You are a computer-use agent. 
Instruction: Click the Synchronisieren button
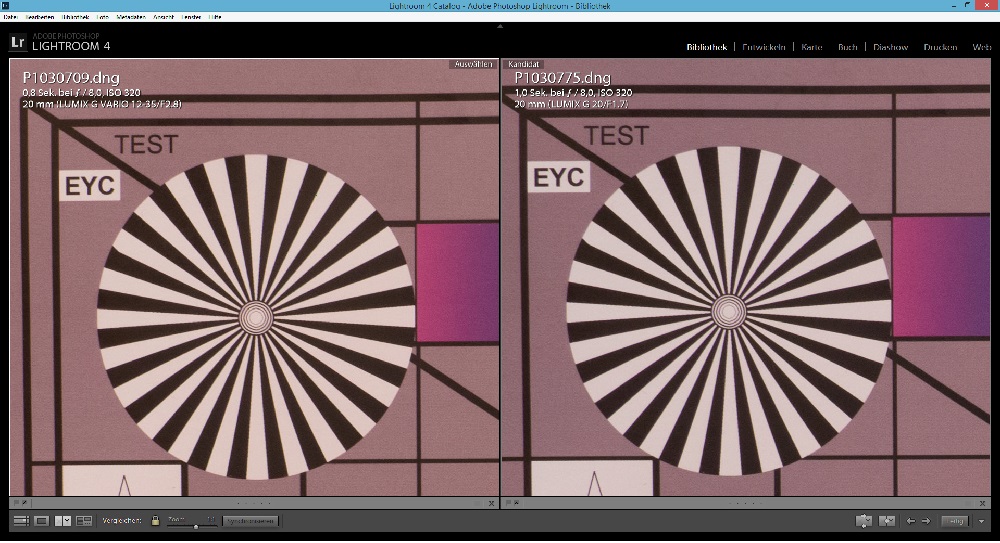251,521
